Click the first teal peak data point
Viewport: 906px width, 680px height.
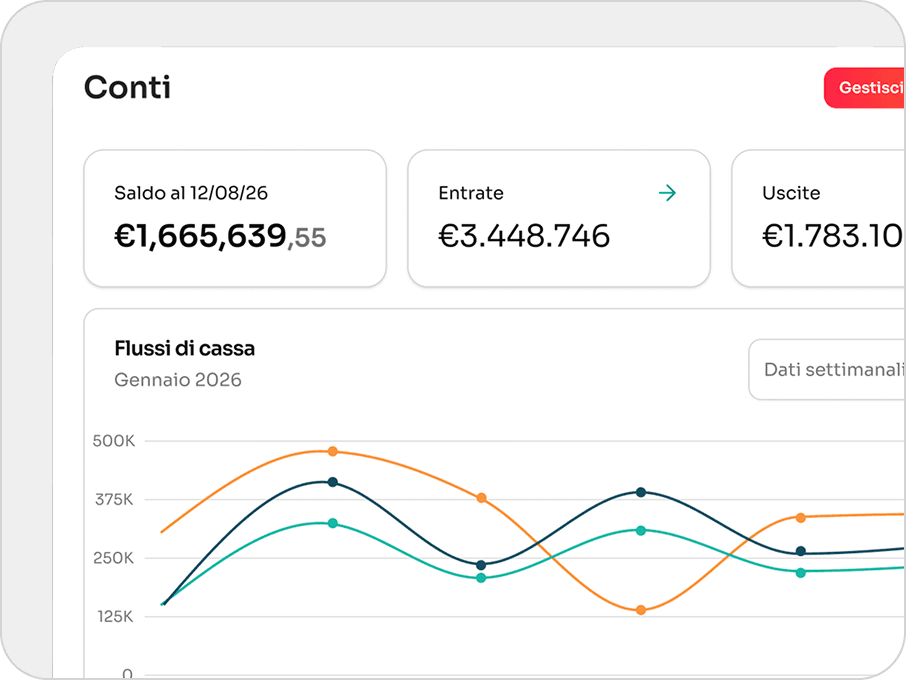tap(333, 523)
